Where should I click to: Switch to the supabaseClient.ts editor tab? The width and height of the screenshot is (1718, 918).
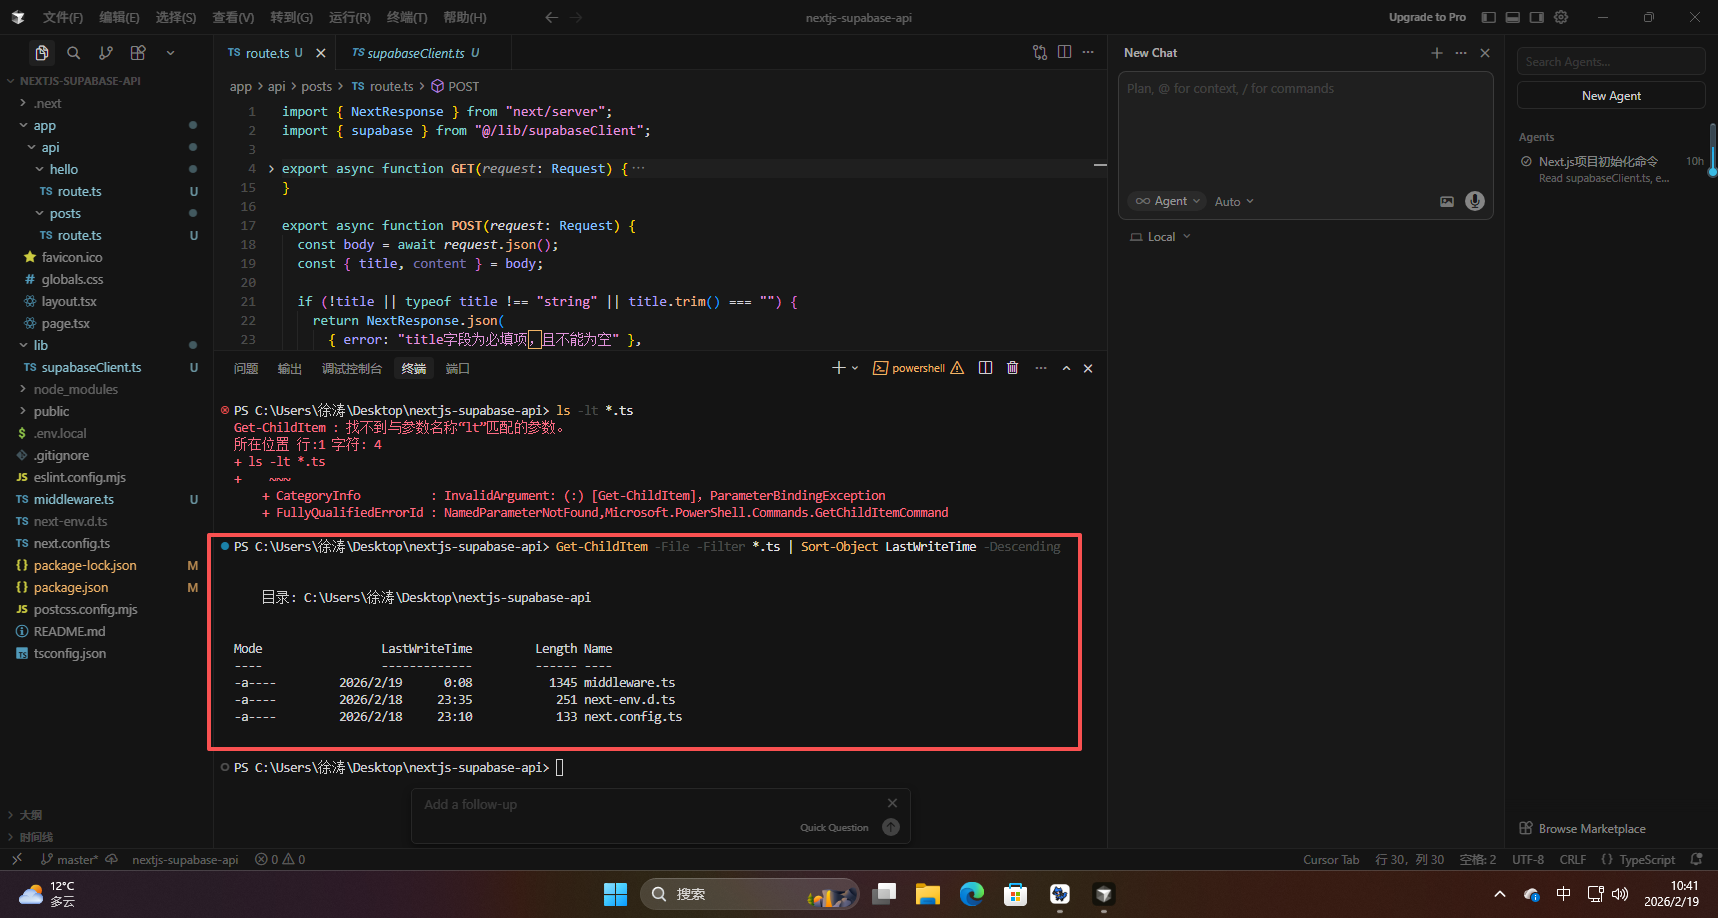pyautogui.click(x=415, y=53)
